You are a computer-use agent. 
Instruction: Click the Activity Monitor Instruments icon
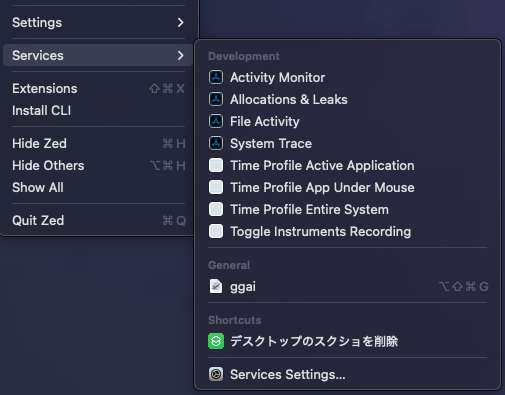point(216,77)
